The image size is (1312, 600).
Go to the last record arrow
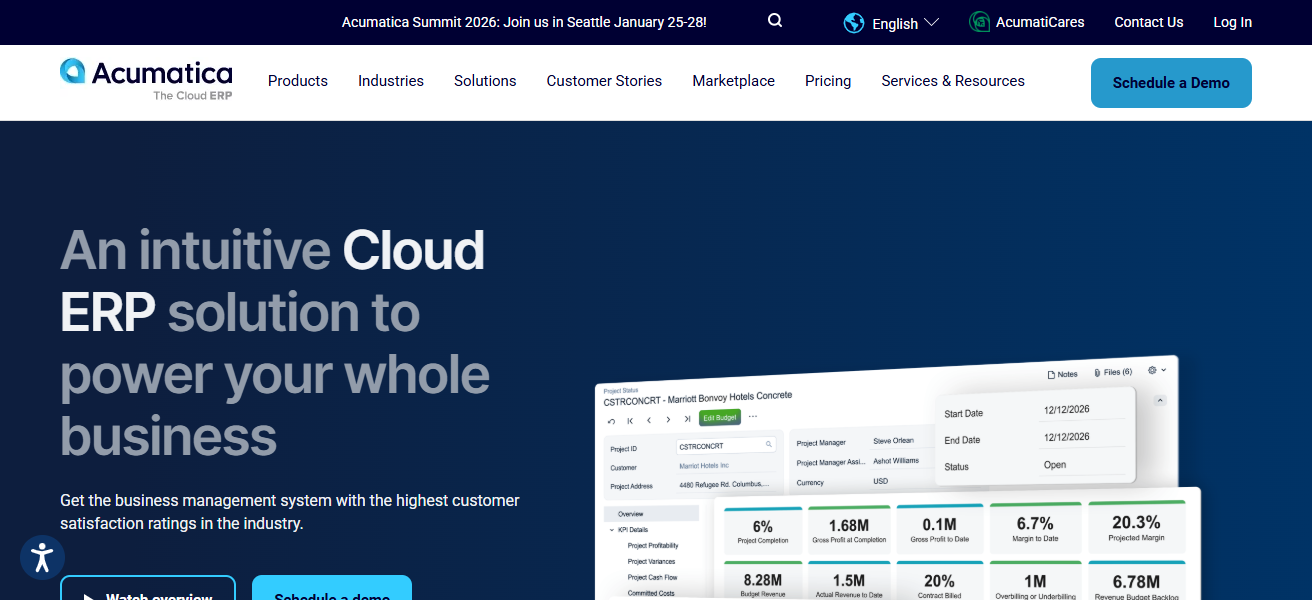(687, 419)
